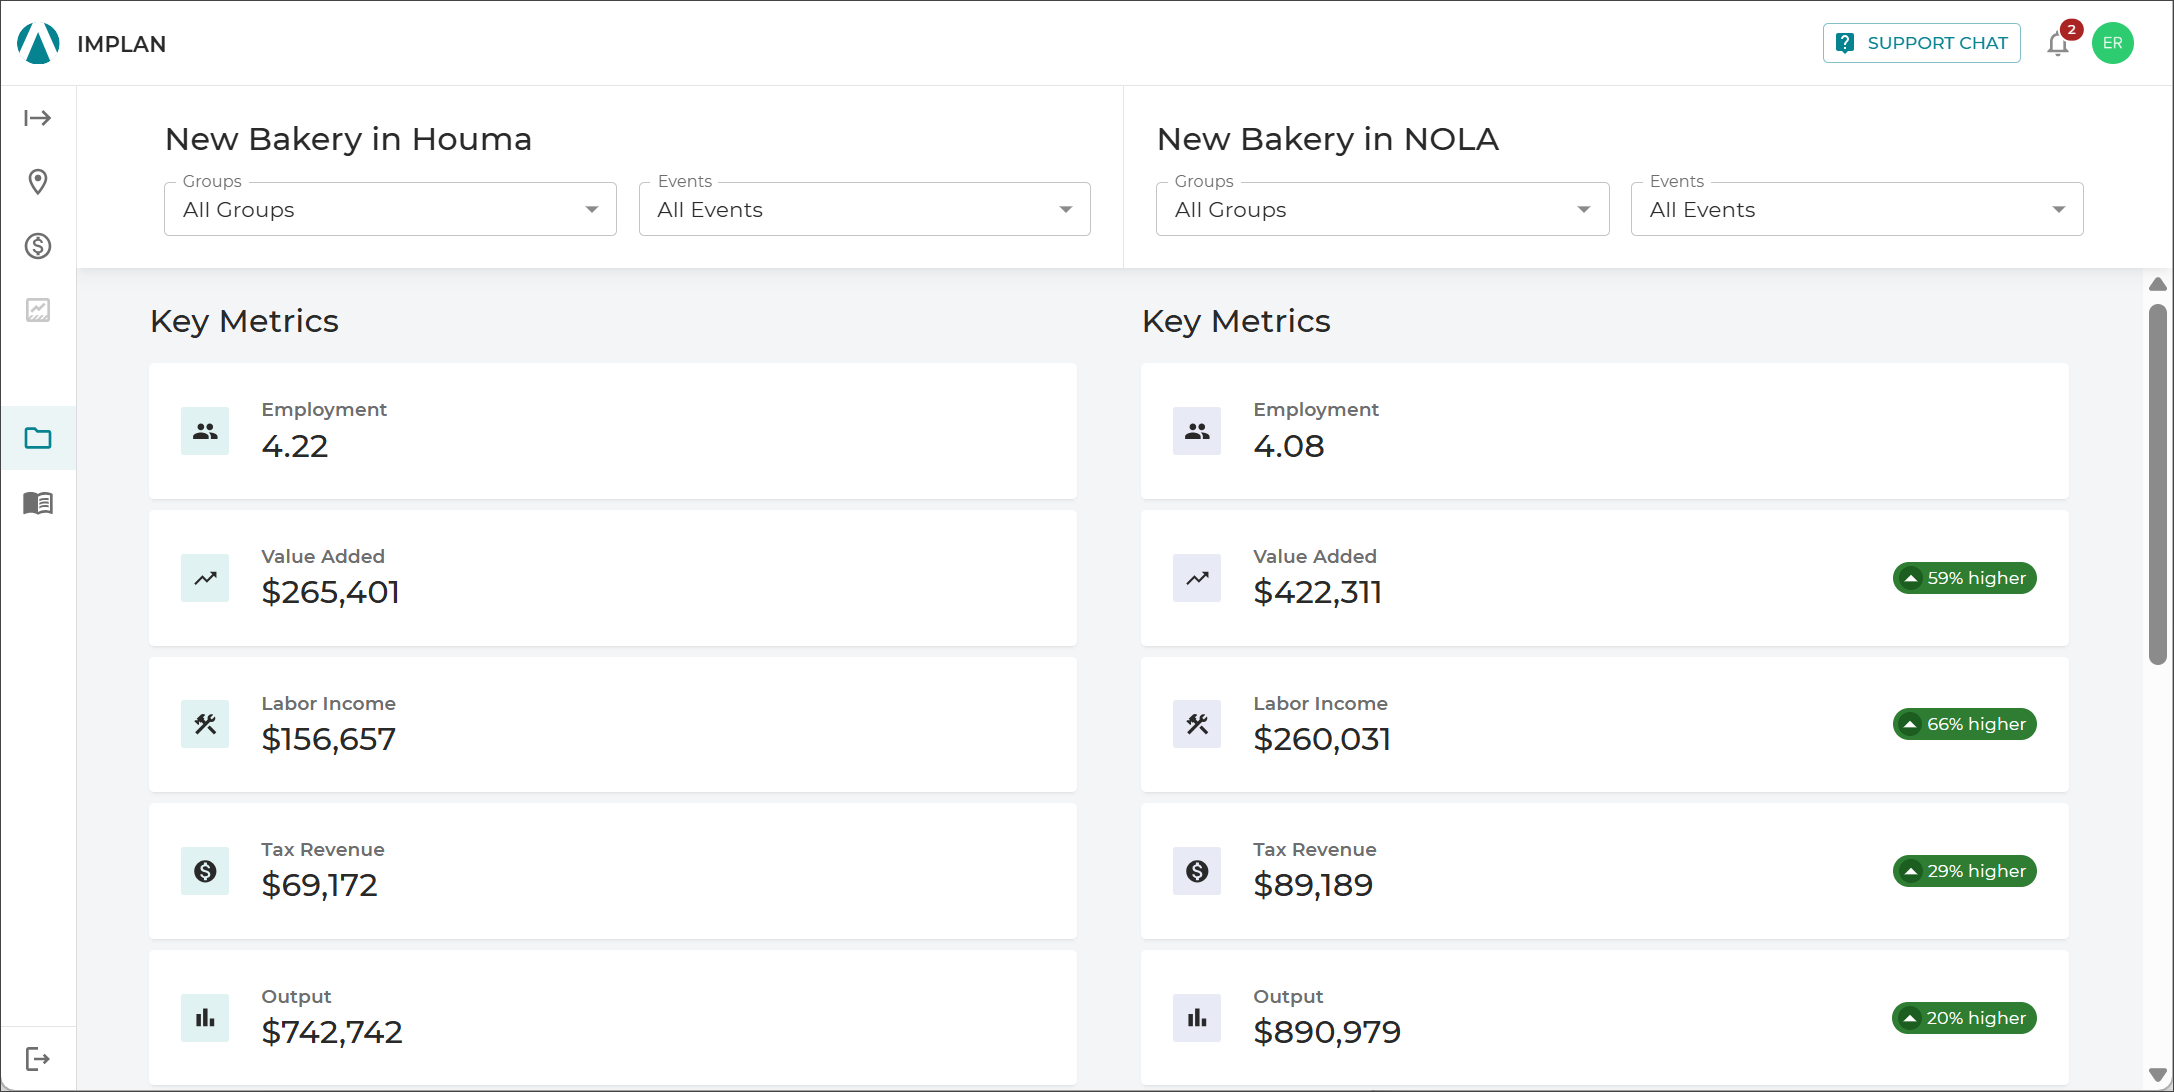This screenshot has width=2174, height=1092.
Task: Select the NOLA Employment metric card
Action: pyautogui.click(x=1605, y=431)
